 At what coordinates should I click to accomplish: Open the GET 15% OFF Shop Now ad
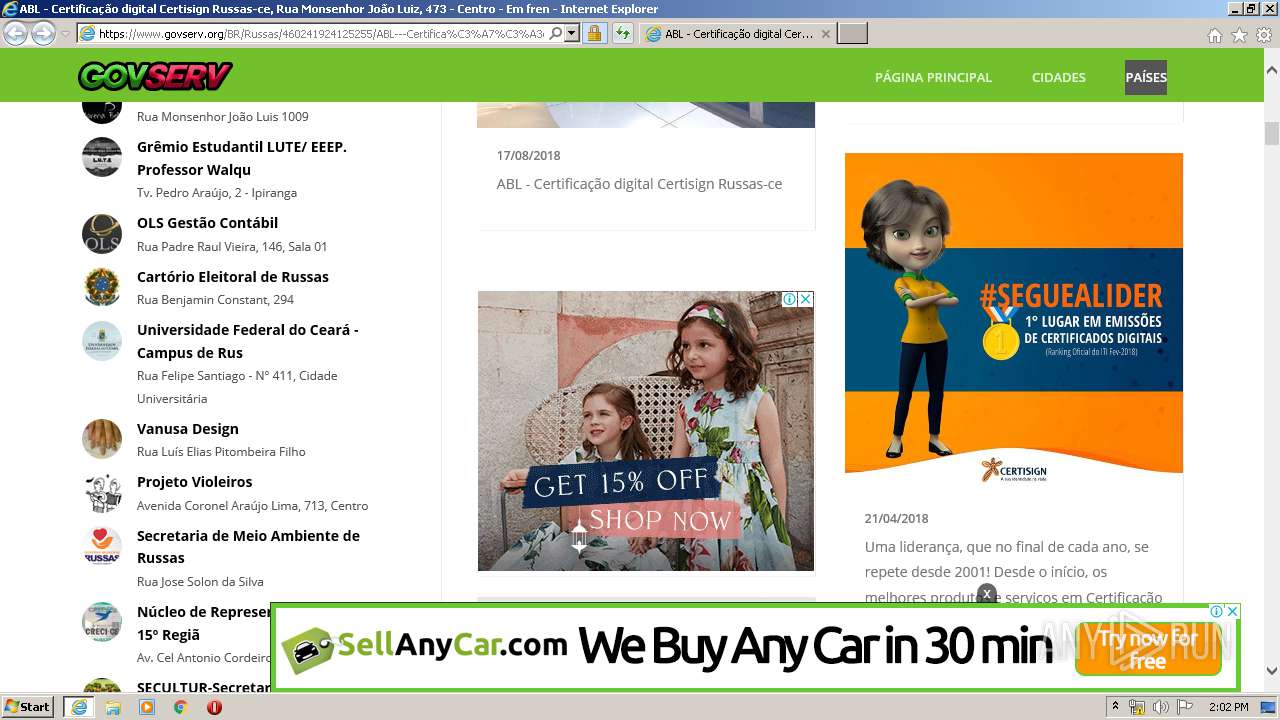pyautogui.click(x=645, y=431)
